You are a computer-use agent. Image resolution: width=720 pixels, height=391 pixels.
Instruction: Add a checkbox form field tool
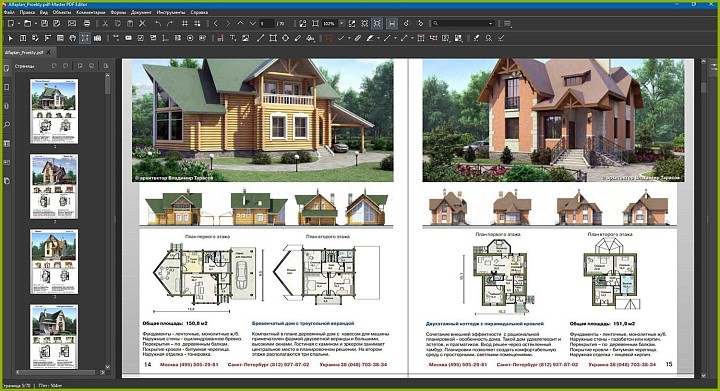141,38
